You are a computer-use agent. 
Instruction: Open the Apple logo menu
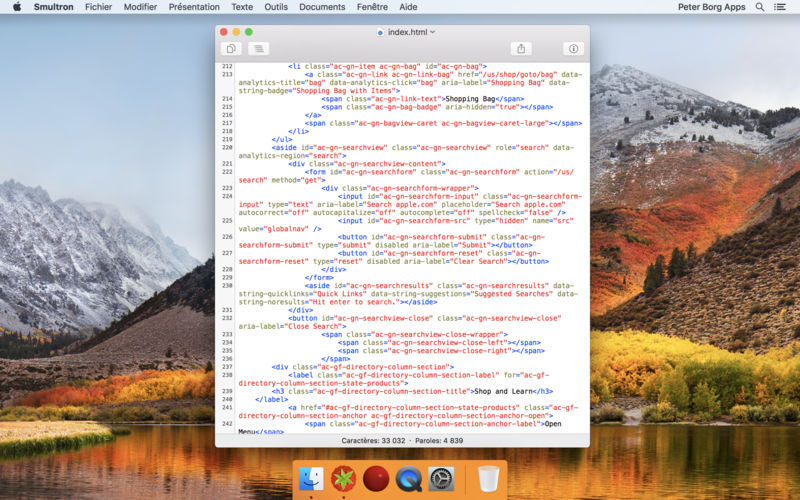pos(17,7)
